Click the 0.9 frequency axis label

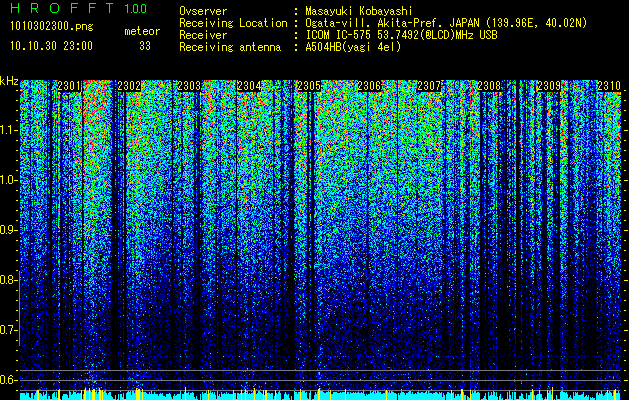click(x=8, y=230)
